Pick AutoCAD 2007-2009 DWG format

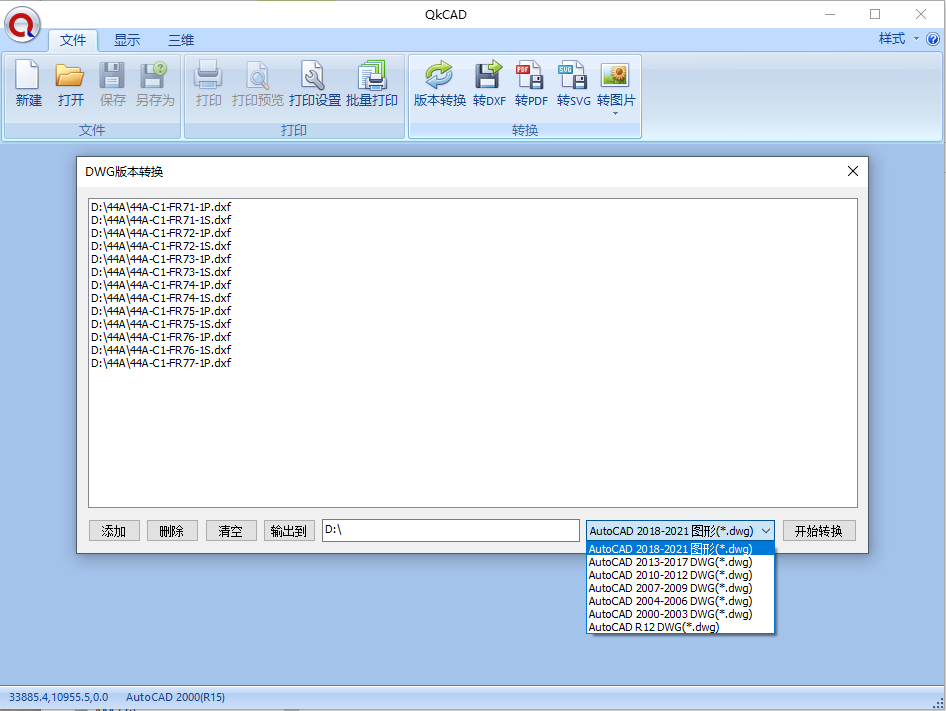tap(680, 588)
